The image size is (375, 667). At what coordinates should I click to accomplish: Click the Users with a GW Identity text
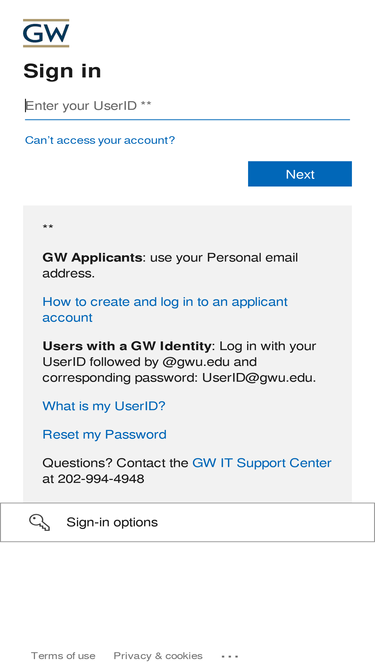(x=126, y=346)
